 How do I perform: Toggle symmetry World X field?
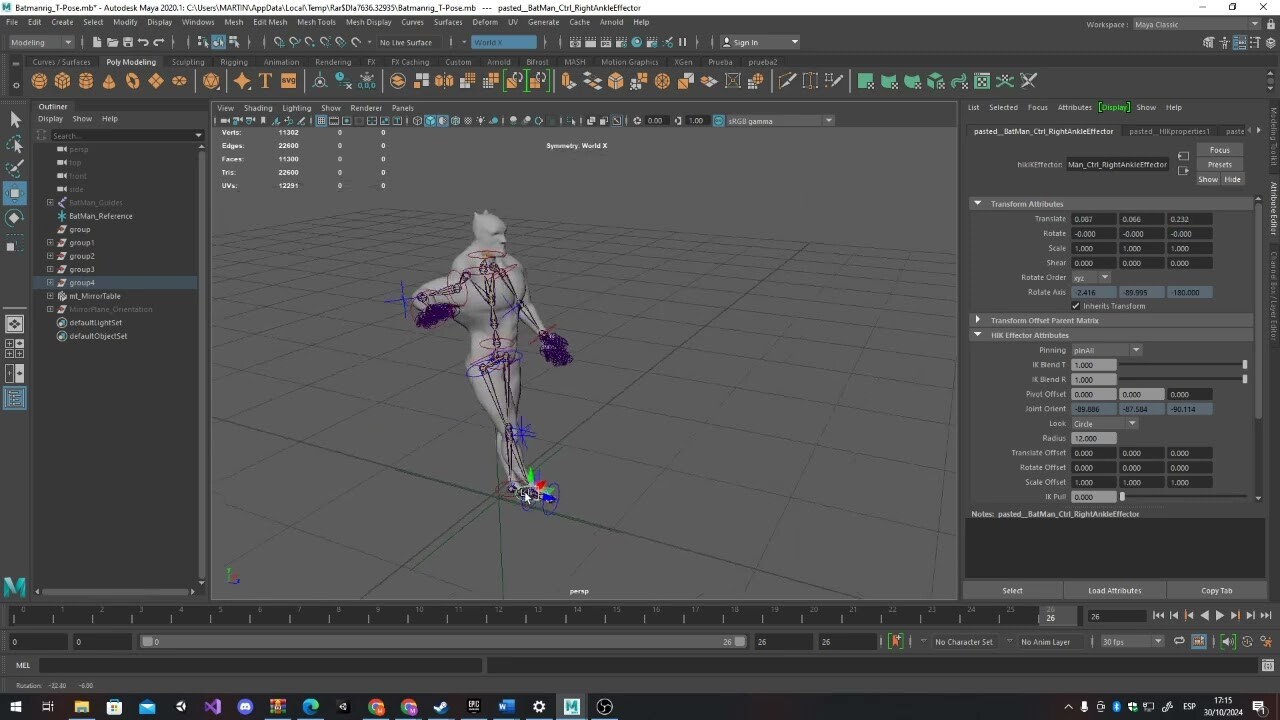tap(504, 42)
